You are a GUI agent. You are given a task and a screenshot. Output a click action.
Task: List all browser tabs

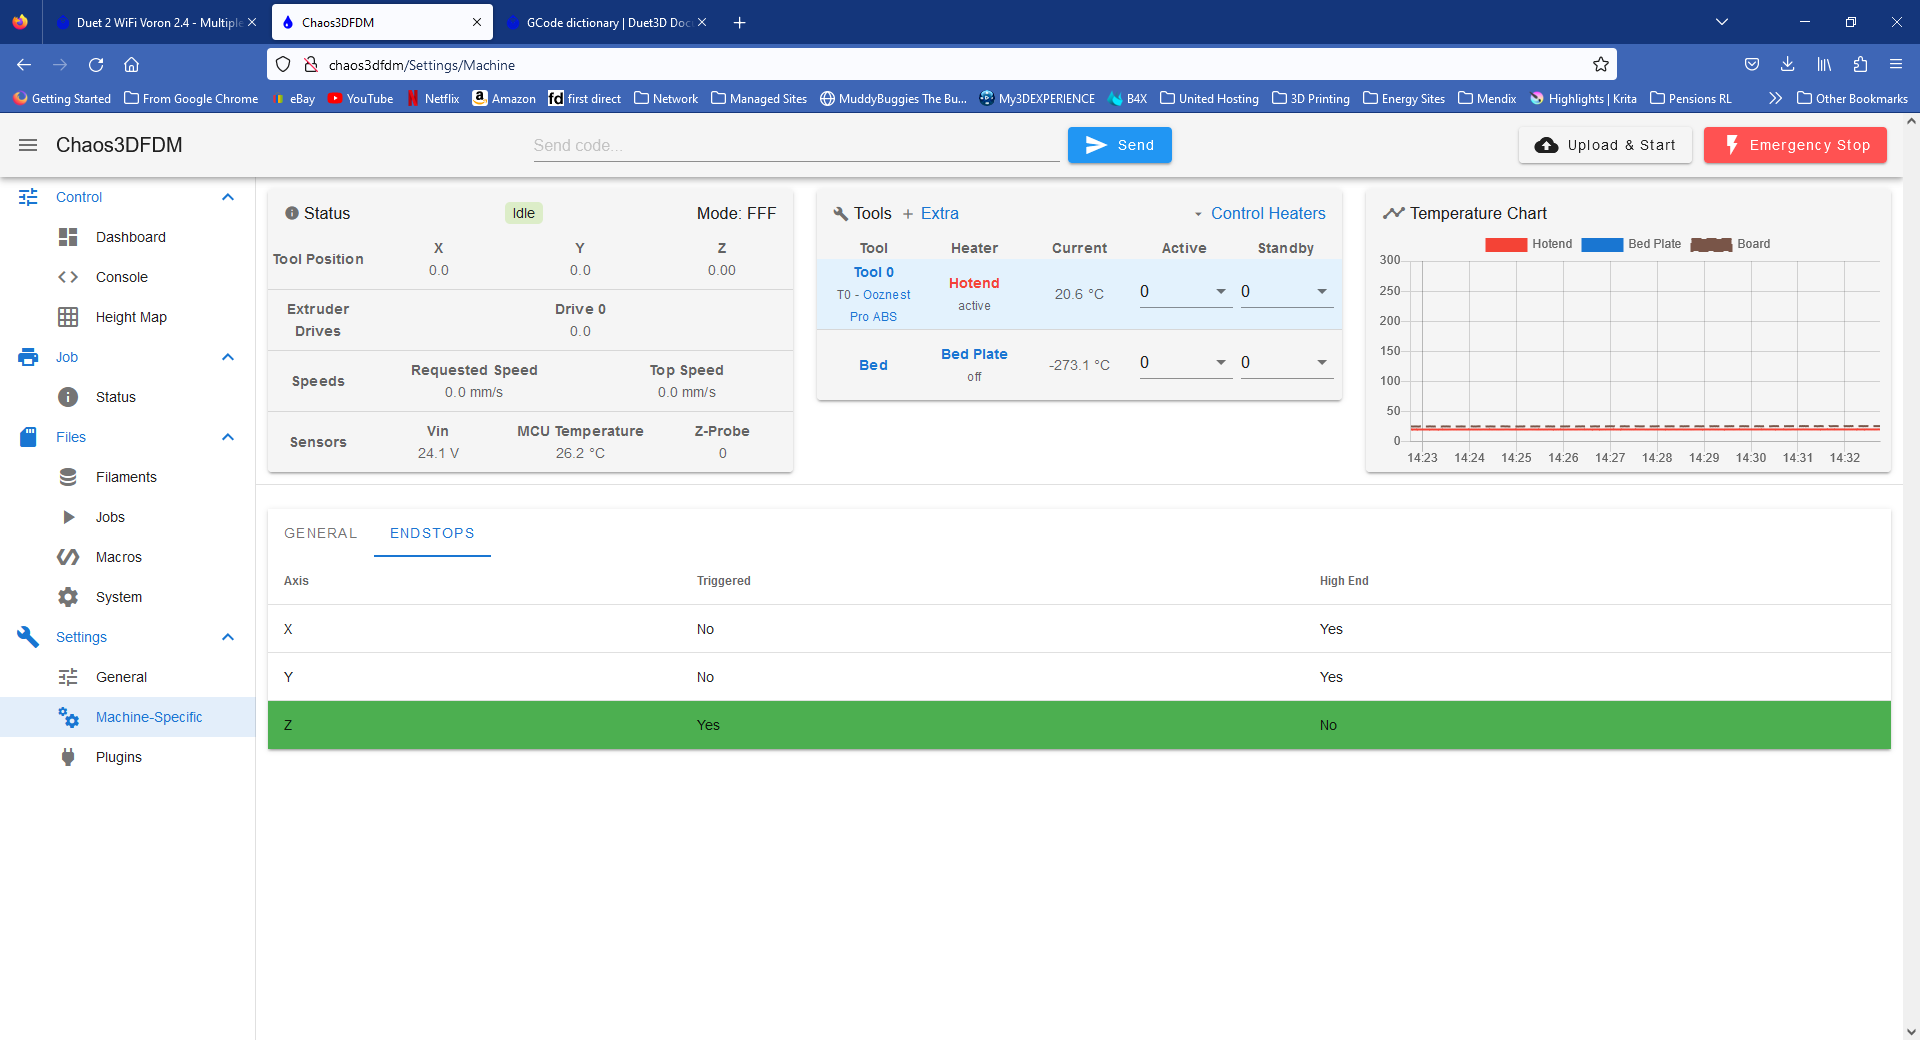point(1721,22)
